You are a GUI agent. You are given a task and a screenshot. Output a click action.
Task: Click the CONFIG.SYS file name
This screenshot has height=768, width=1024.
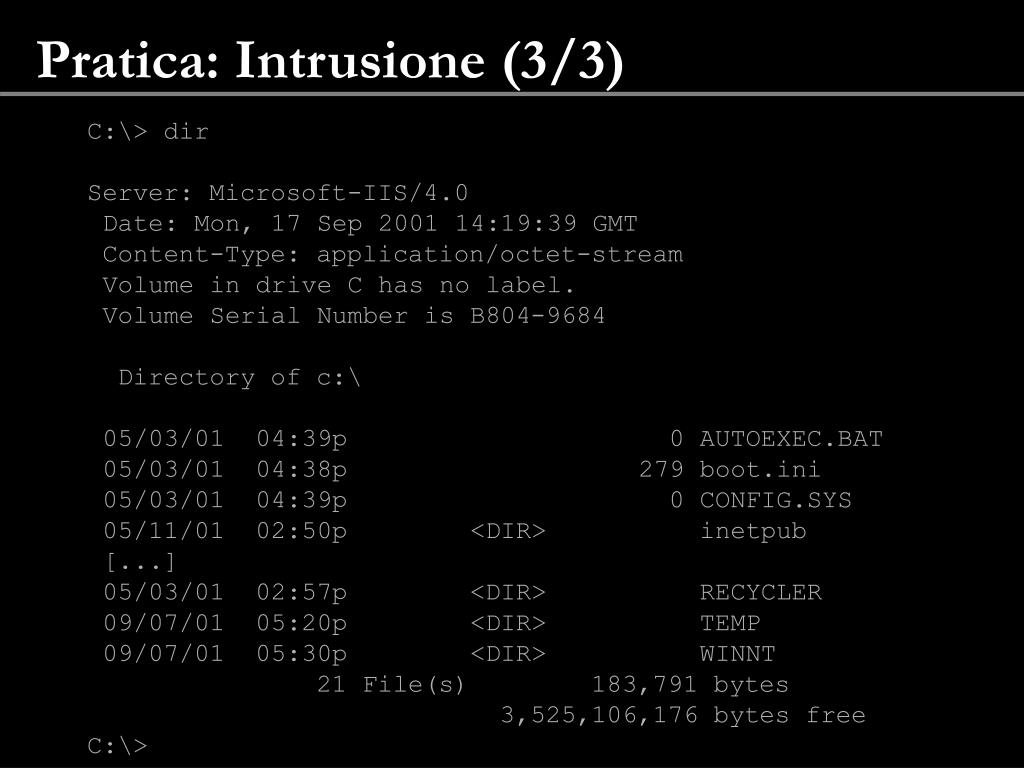(776, 500)
